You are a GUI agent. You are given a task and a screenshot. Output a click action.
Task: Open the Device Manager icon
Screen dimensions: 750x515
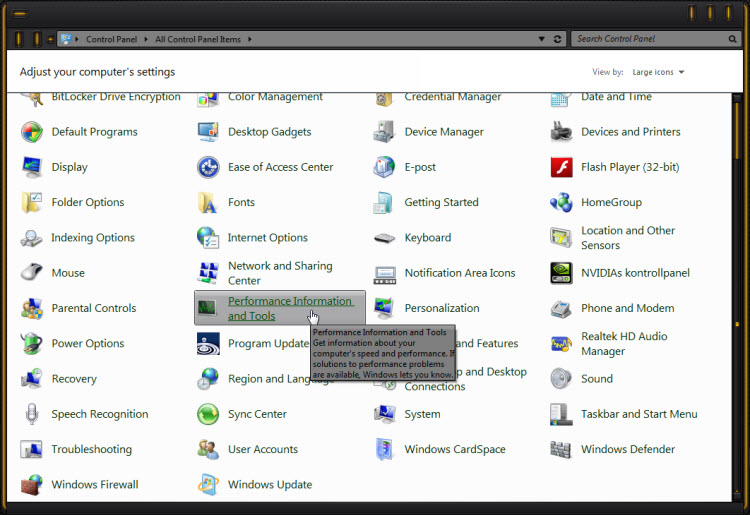(x=385, y=132)
